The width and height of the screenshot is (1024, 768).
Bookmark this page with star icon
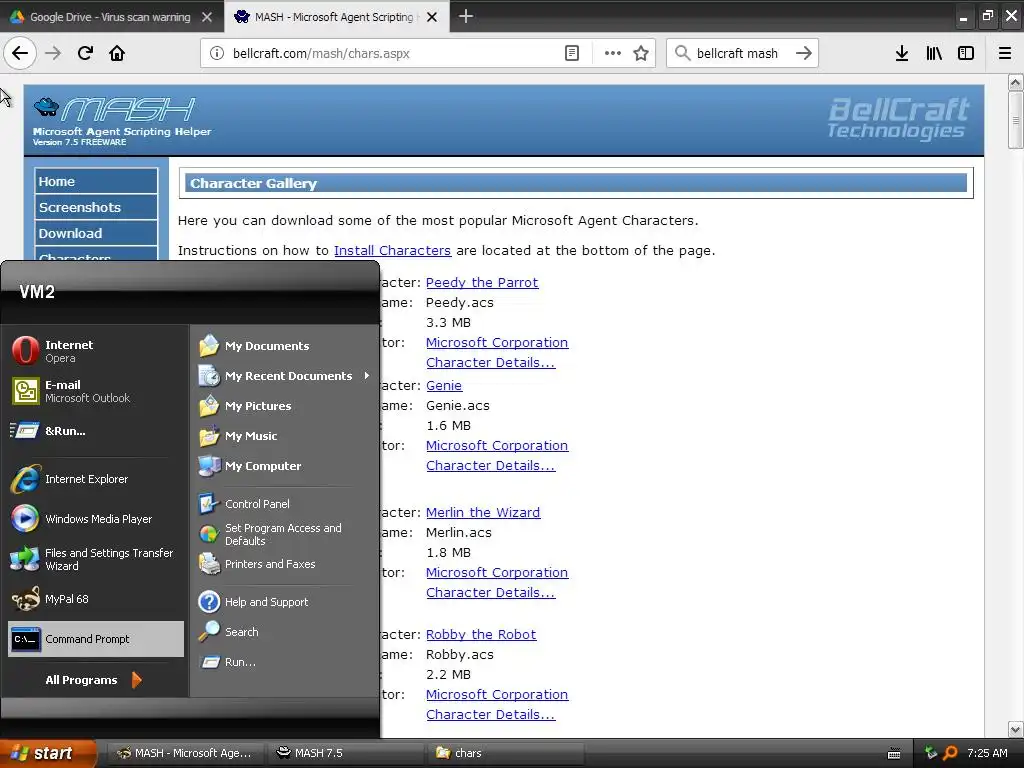pos(641,54)
